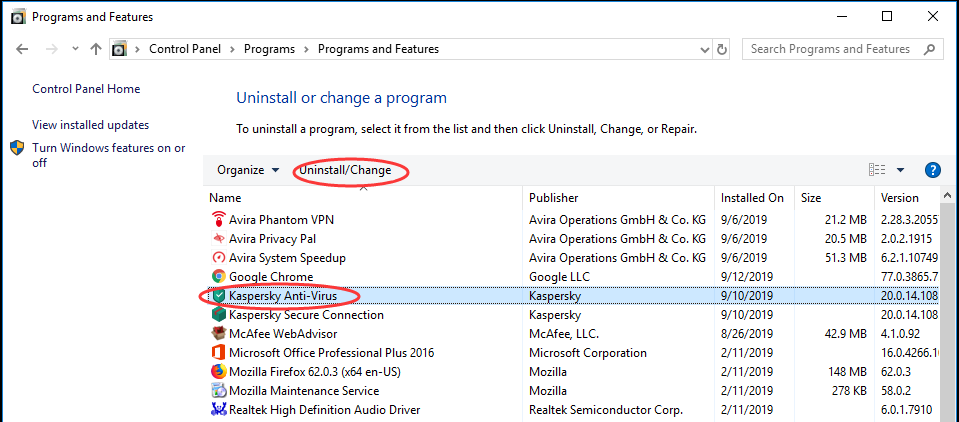Open View installed updates link
The image size is (959, 422).
pos(91,125)
